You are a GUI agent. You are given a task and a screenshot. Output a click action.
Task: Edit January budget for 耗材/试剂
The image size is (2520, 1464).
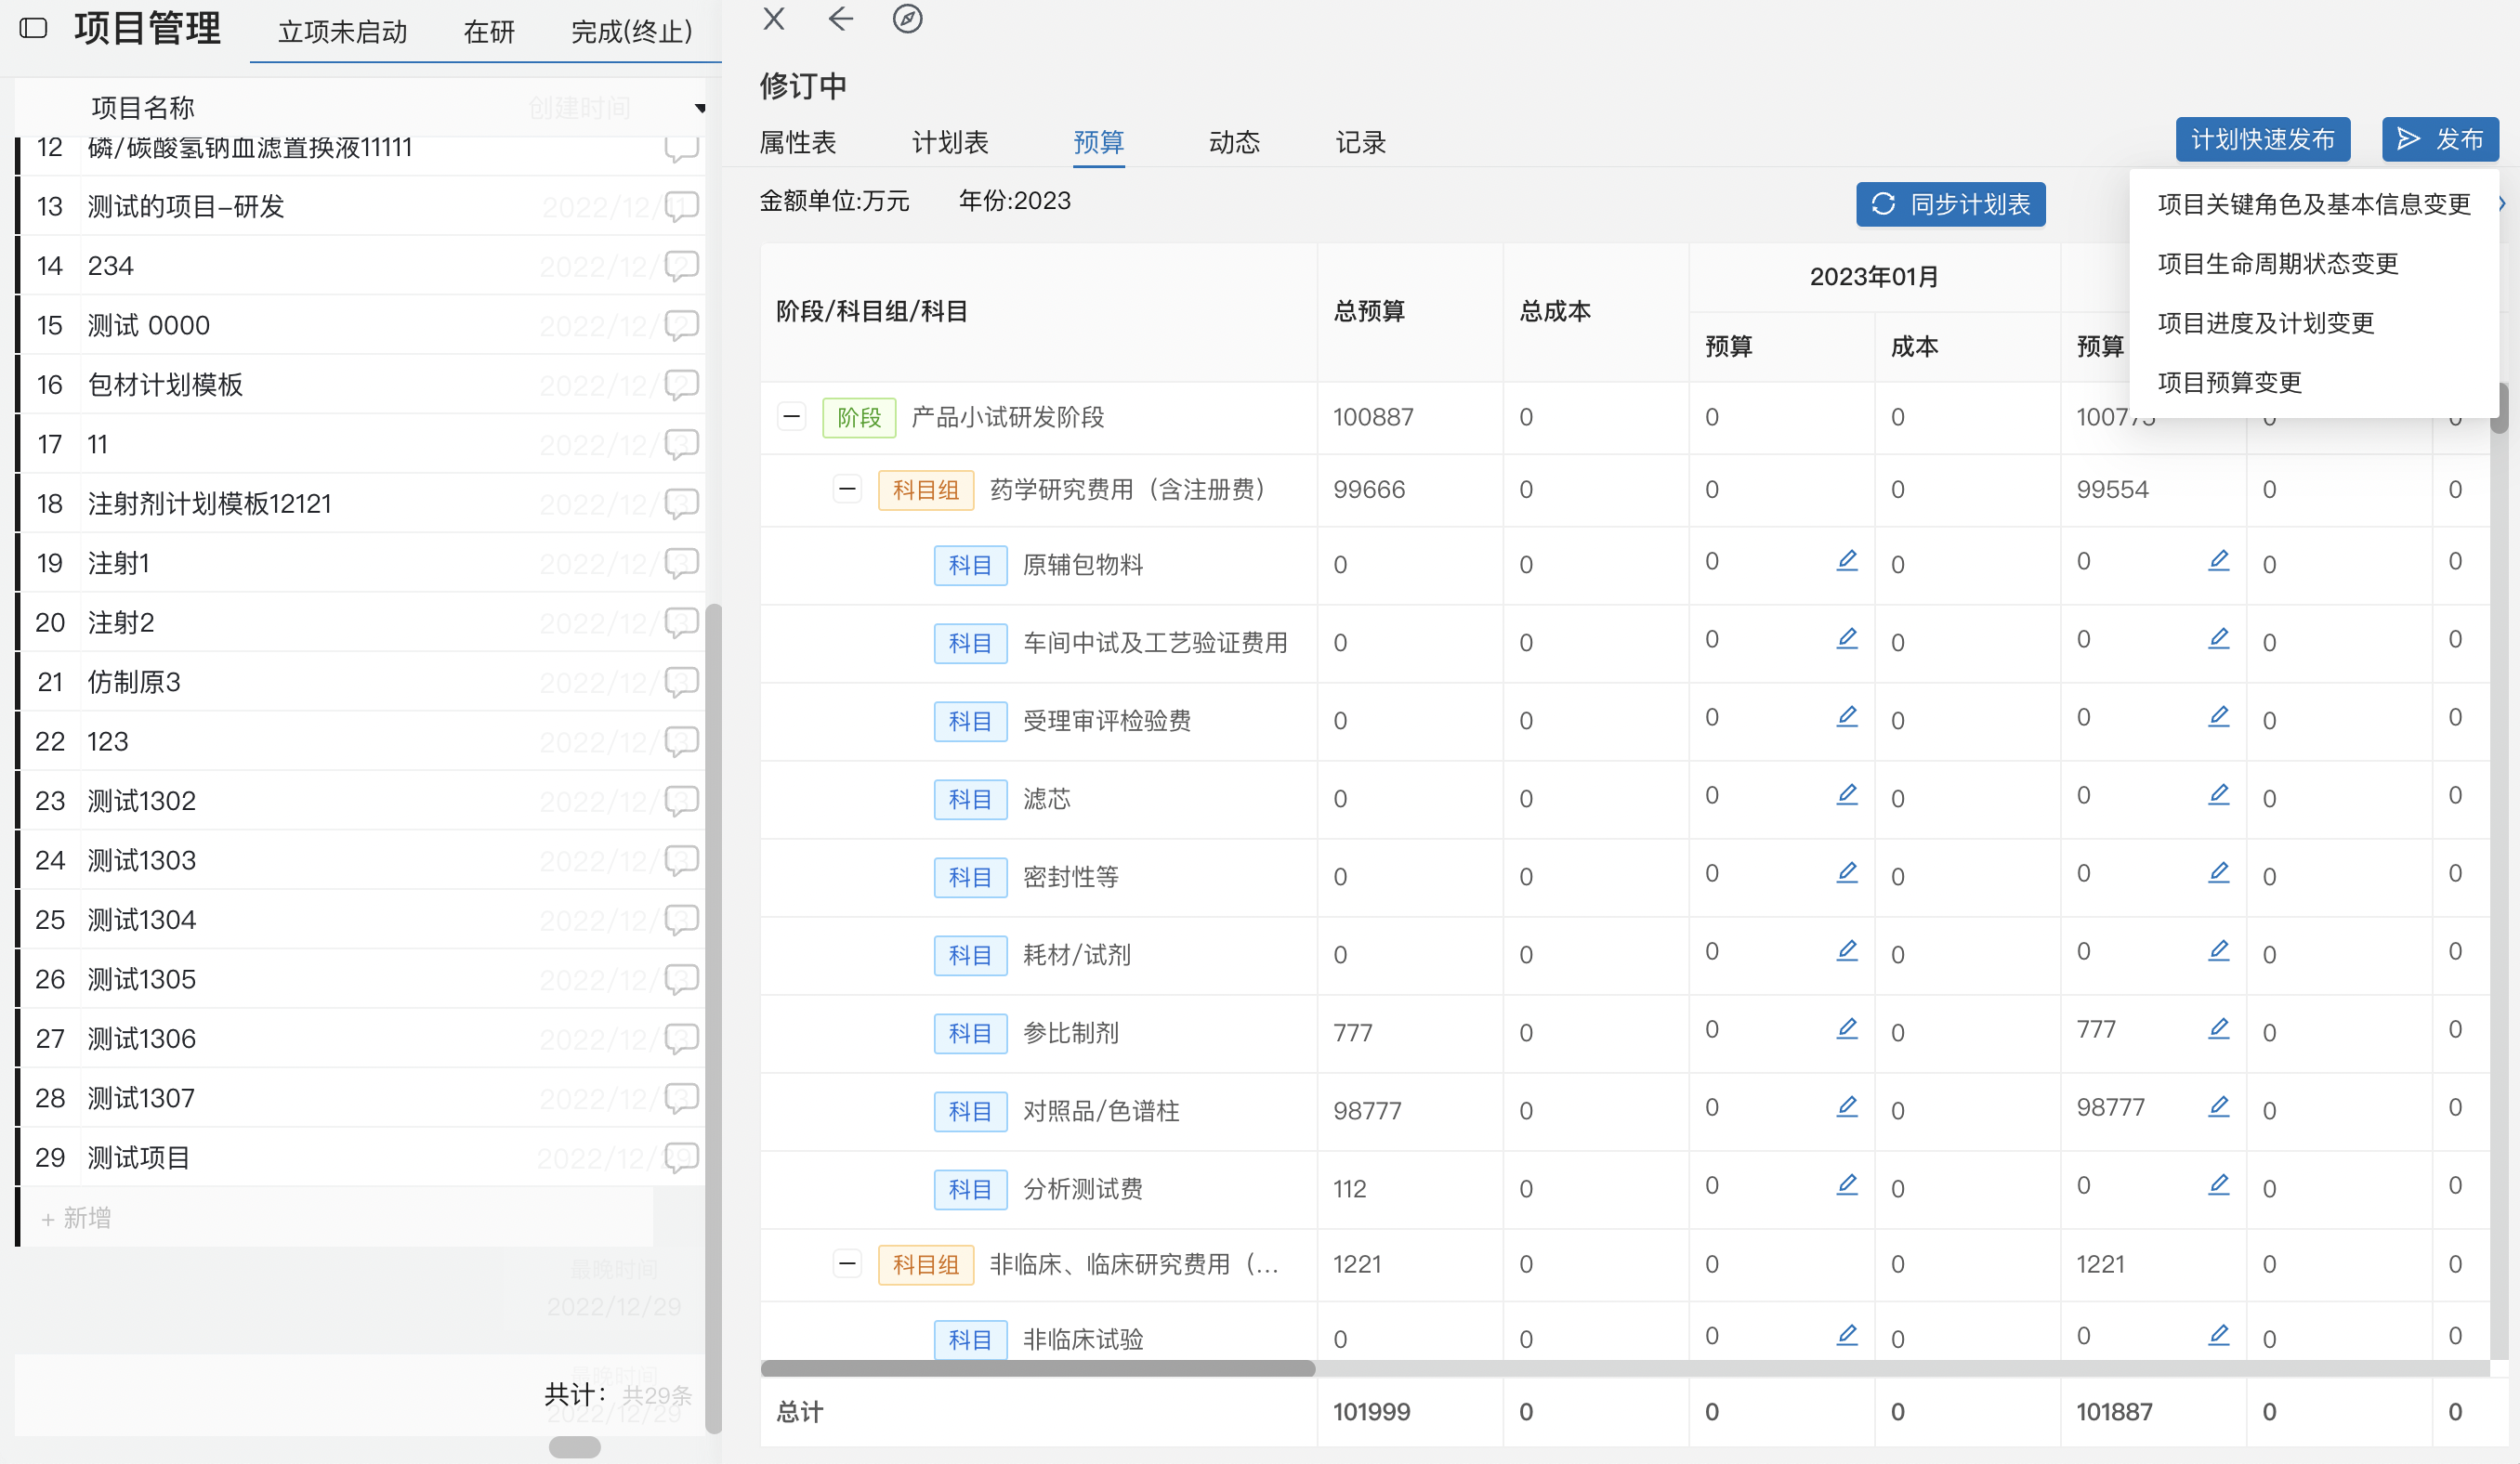click(x=1847, y=951)
